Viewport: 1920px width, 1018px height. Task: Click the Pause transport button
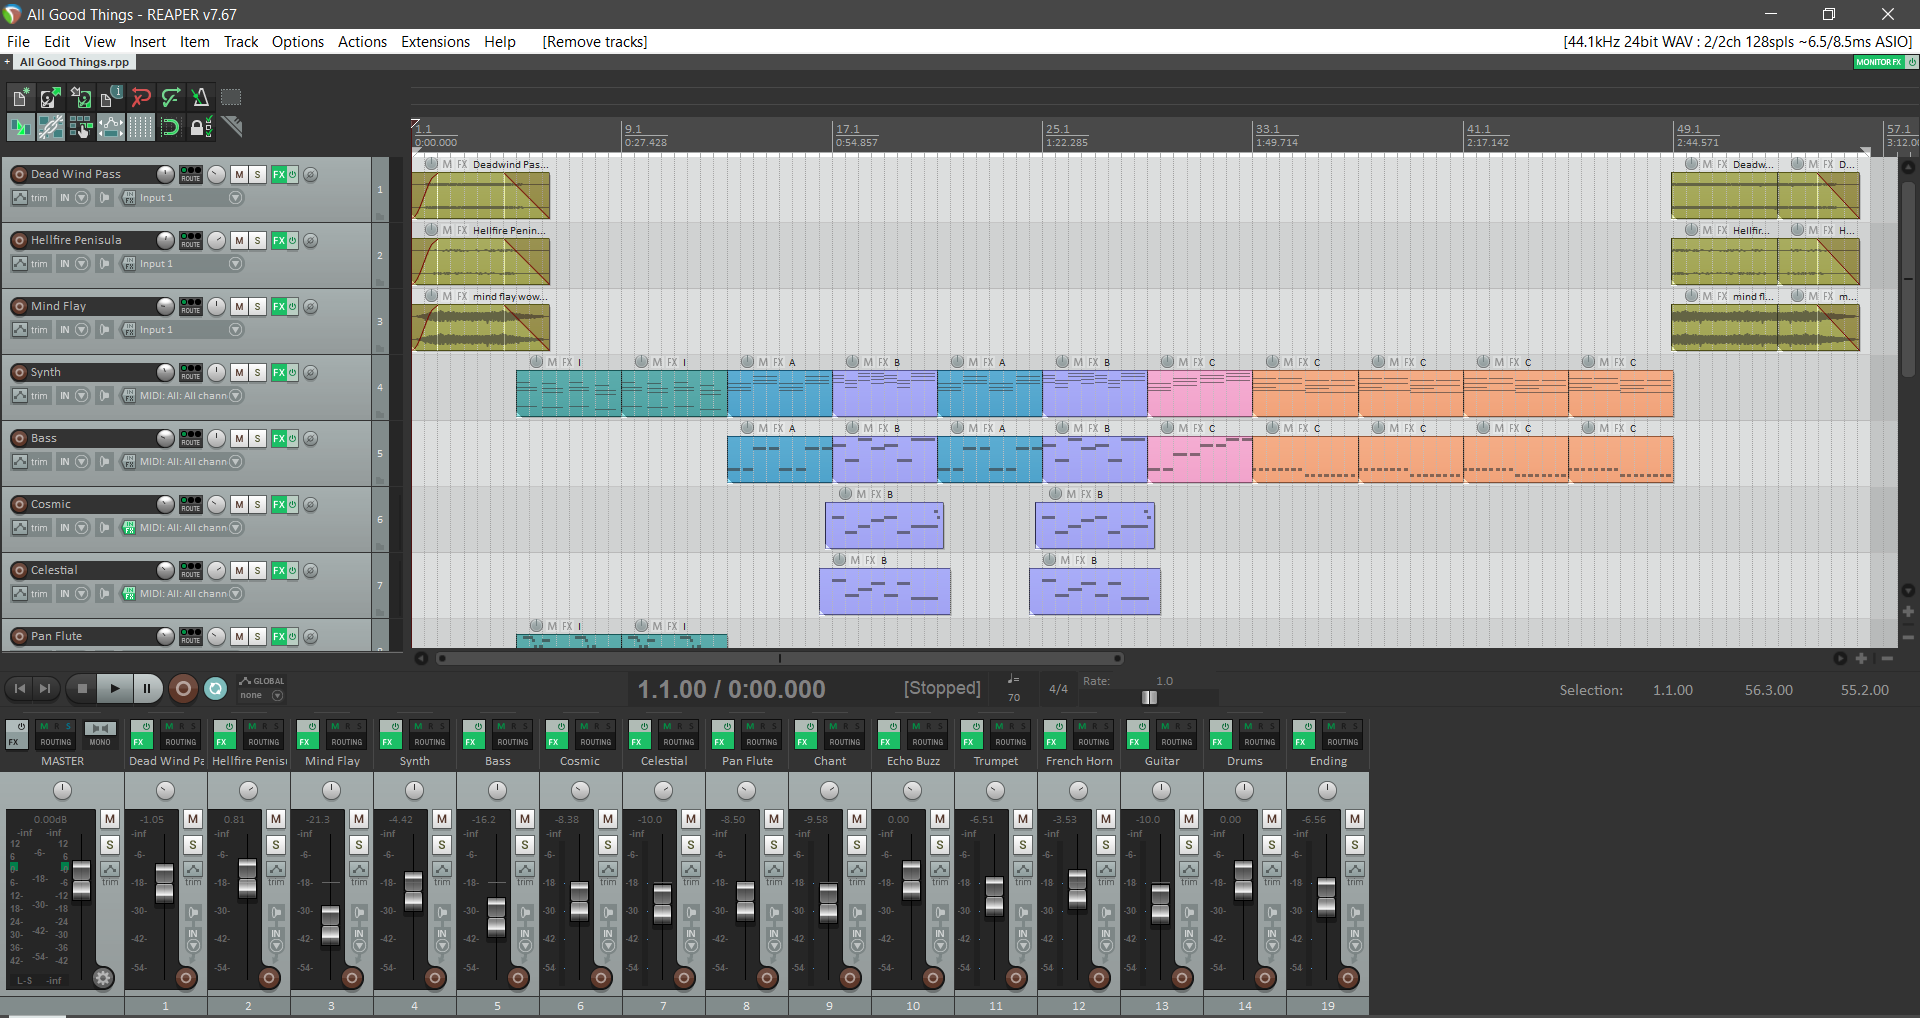[147, 688]
